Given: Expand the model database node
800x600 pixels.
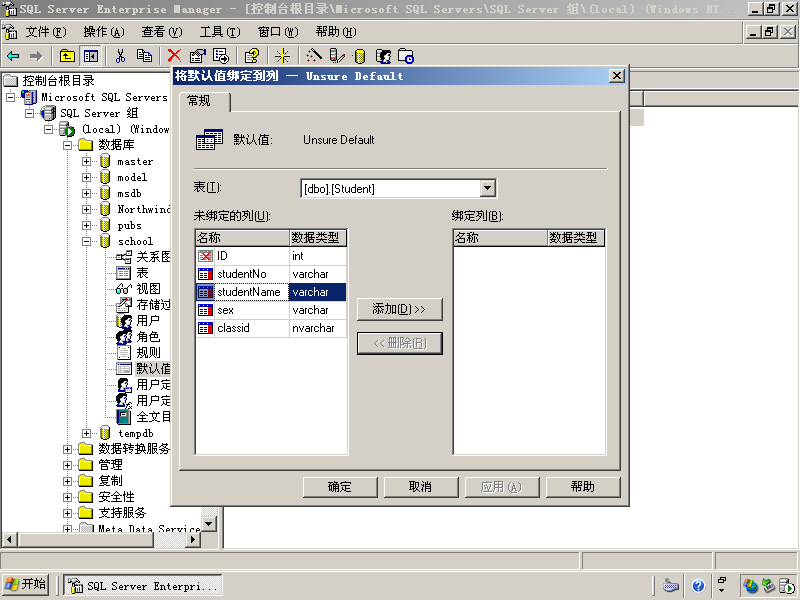Looking at the screenshot, I should pyautogui.click(x=86, y=178).
